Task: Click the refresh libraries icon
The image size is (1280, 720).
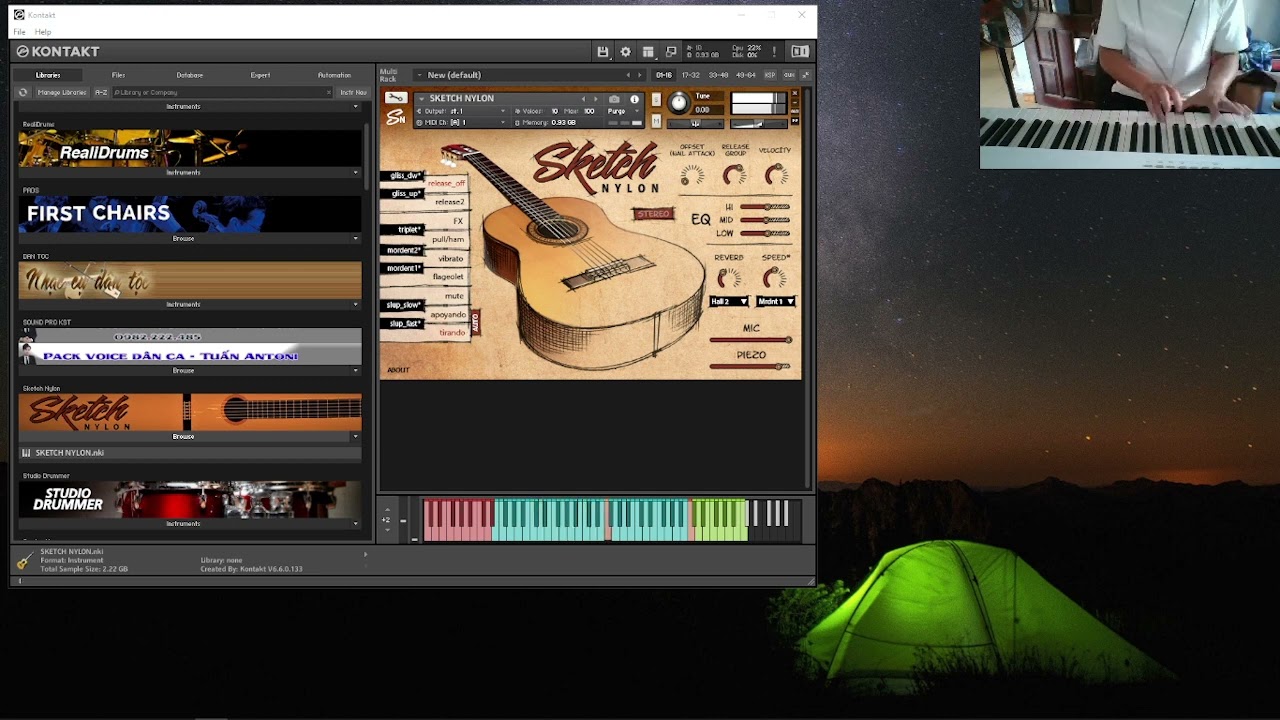Action: (x=23, y=92)
